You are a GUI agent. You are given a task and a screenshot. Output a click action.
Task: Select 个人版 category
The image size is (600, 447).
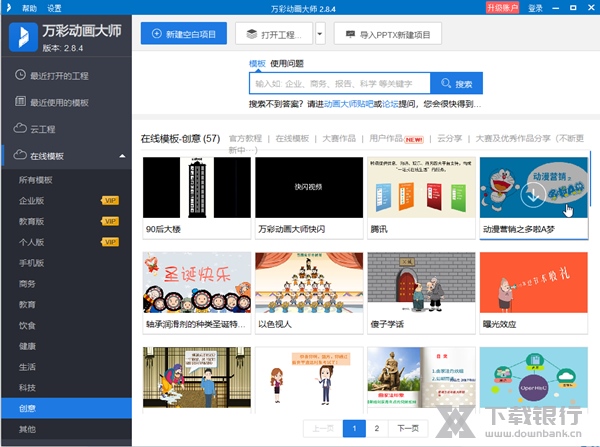coord(67,242)
